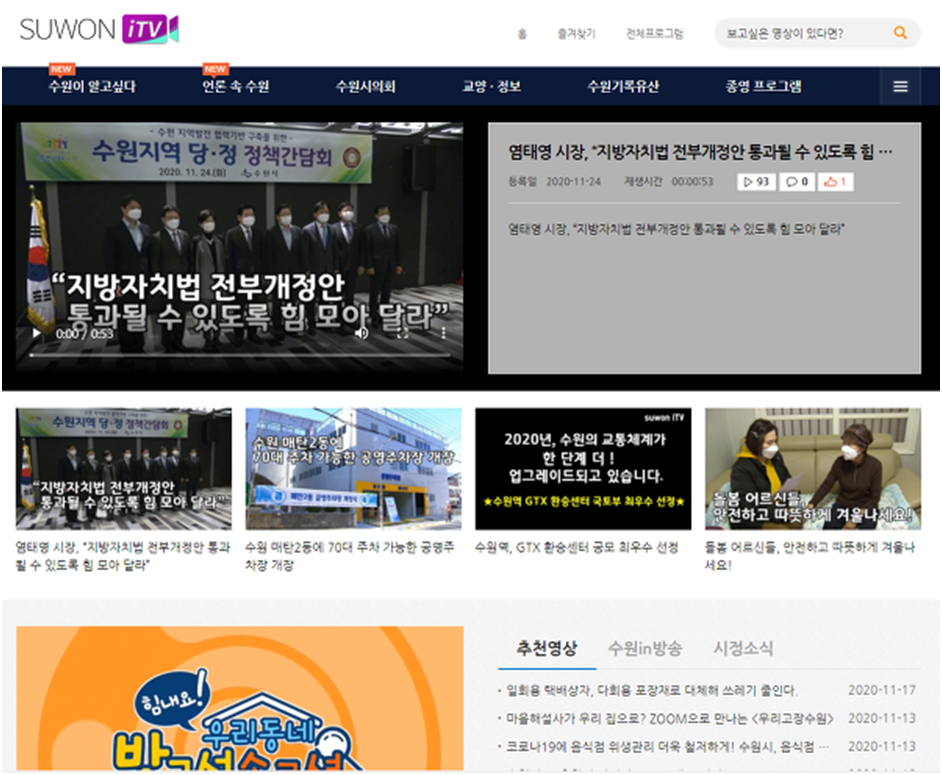This screenshot has width=942, height=775.
Task: Focus the 보고싶은 영상이 있다면? search field
Action: [805, 33]
